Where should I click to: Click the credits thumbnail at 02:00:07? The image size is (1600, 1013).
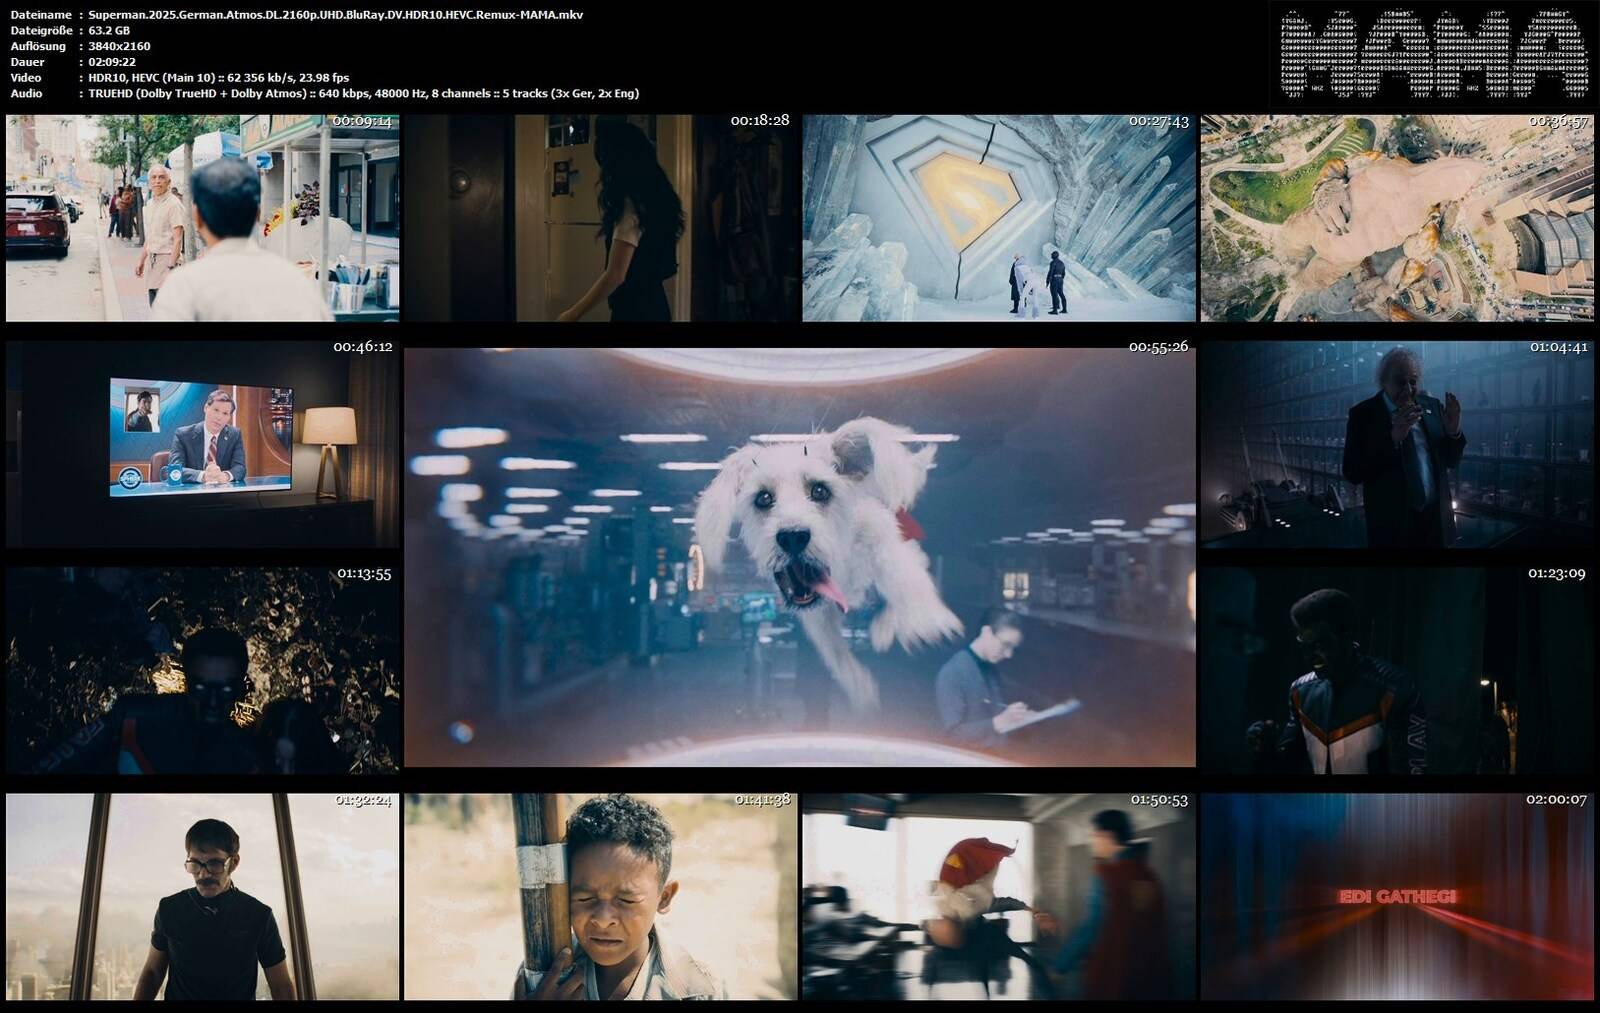(x=1397, y=897)
